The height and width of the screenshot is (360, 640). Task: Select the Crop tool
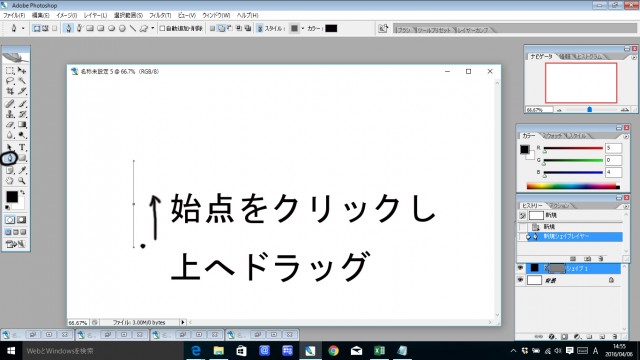[10, 91]
